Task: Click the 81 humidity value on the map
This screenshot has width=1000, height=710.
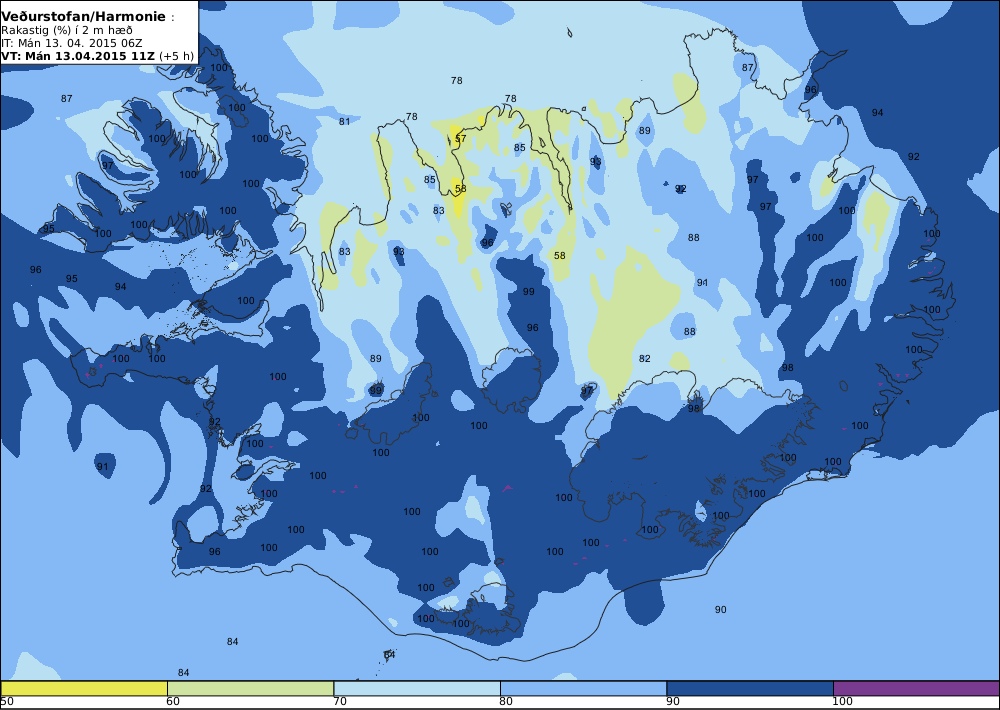Action: point(344,121)
